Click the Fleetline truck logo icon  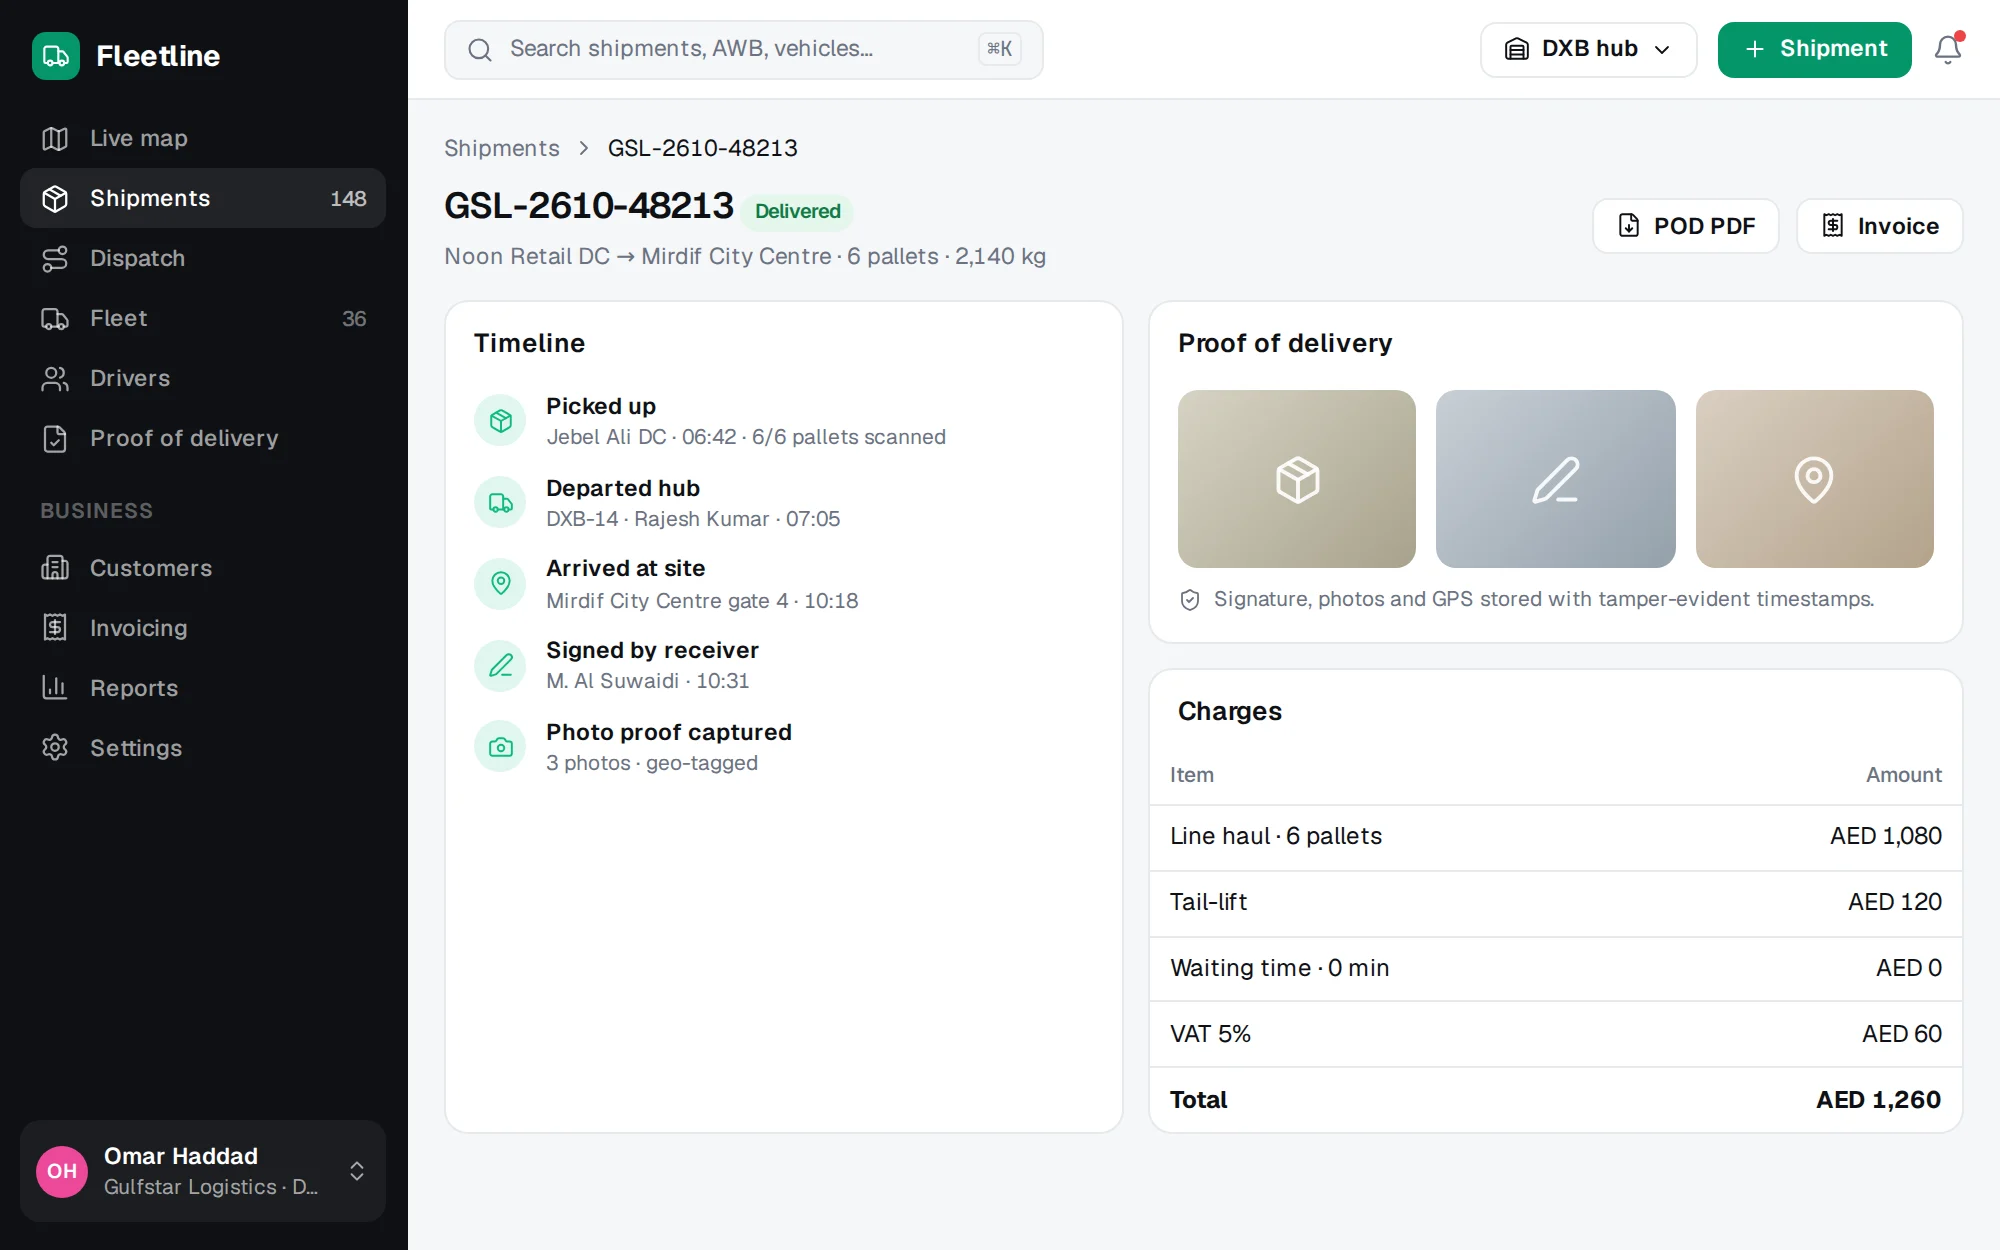click(56, 56)
